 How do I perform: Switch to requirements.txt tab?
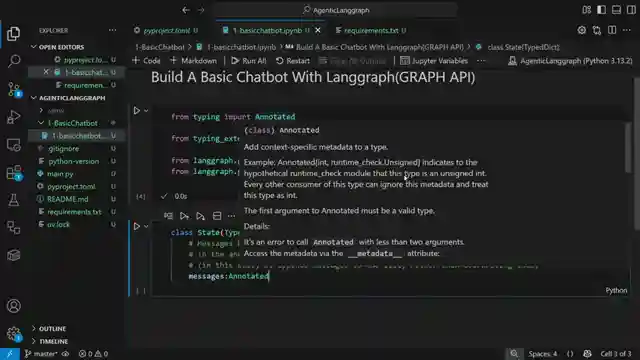coord(371,31)
